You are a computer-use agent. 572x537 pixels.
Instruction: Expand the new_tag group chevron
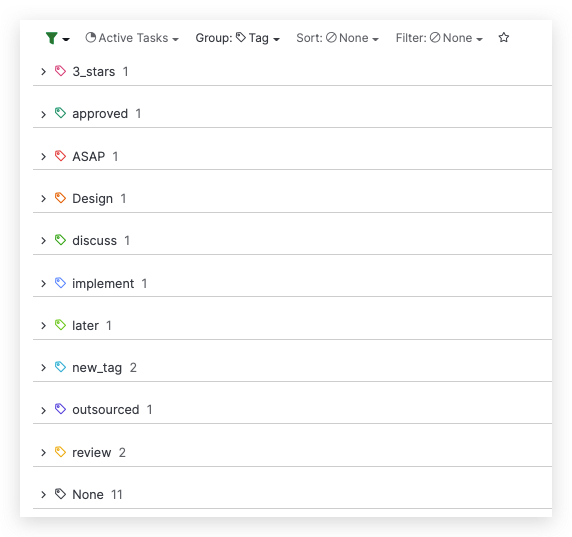[x=43, y=368]
